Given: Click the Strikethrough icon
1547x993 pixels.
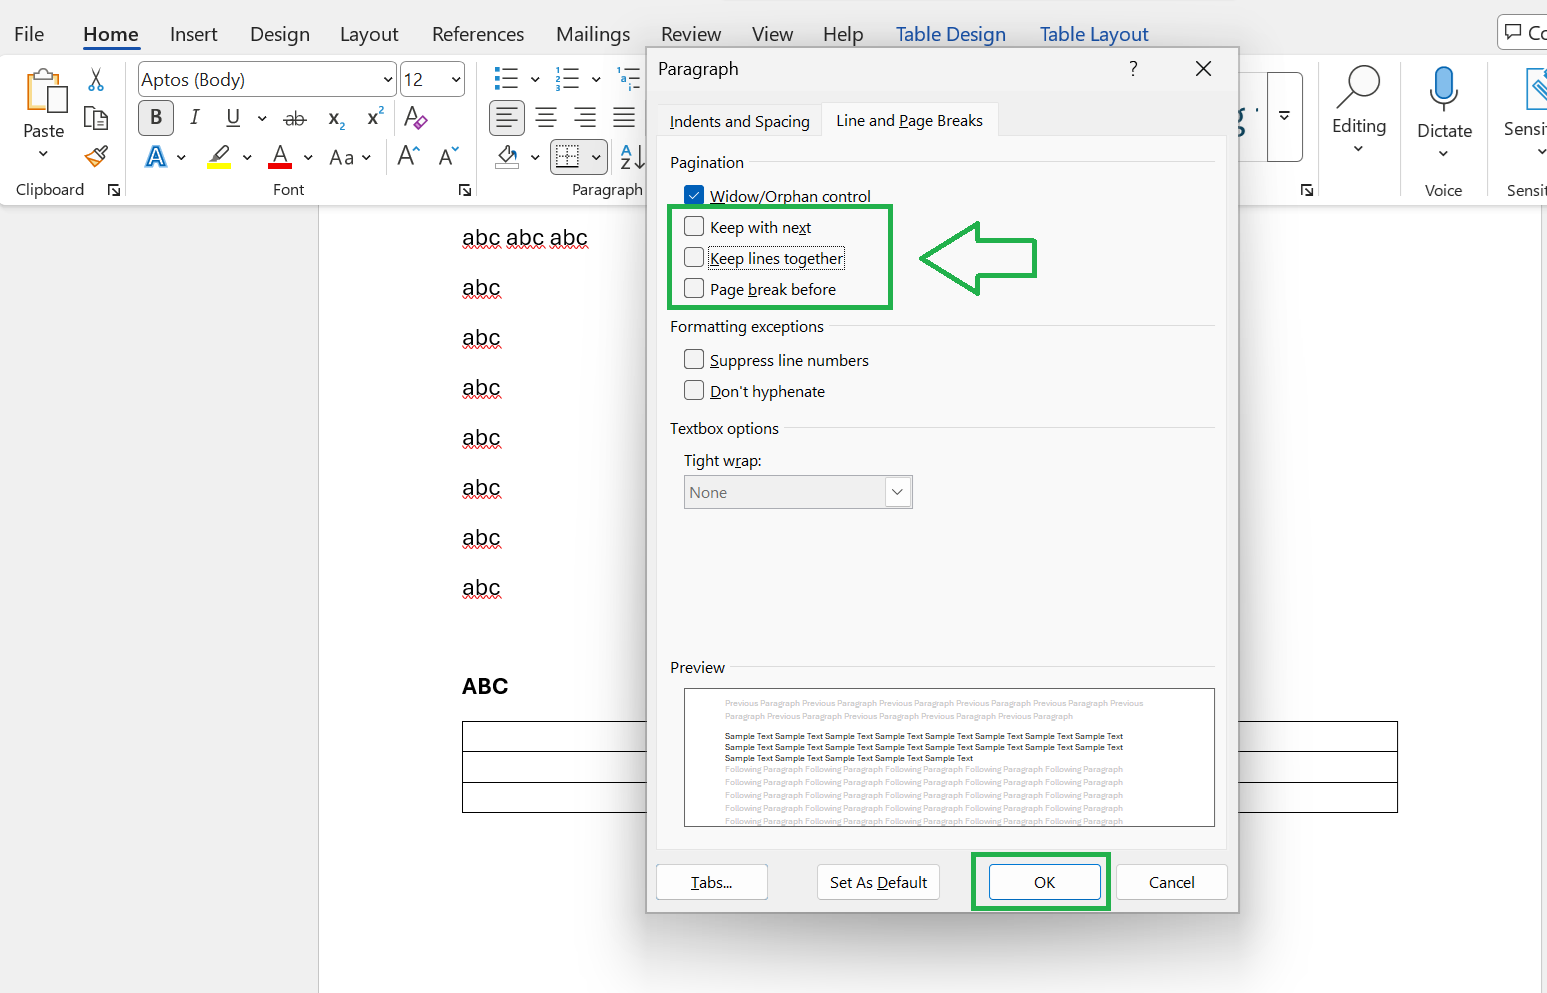Looking at the screenshot, I should pos(294,119).
